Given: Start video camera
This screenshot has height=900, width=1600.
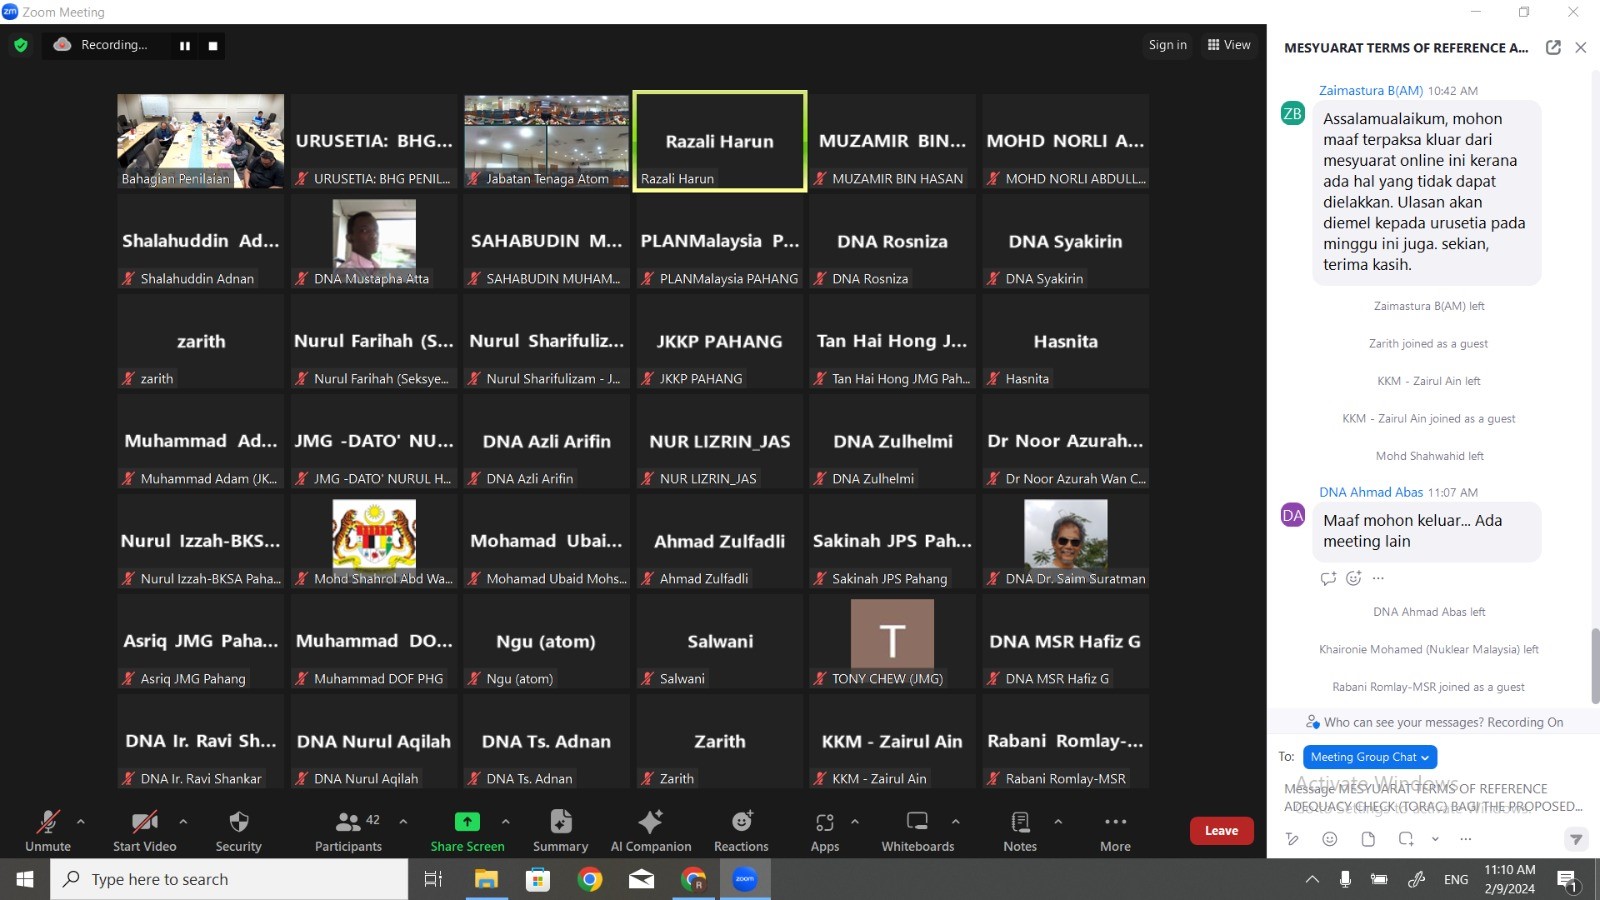Looking at the screenshot, I should click(x=145, y=831).
